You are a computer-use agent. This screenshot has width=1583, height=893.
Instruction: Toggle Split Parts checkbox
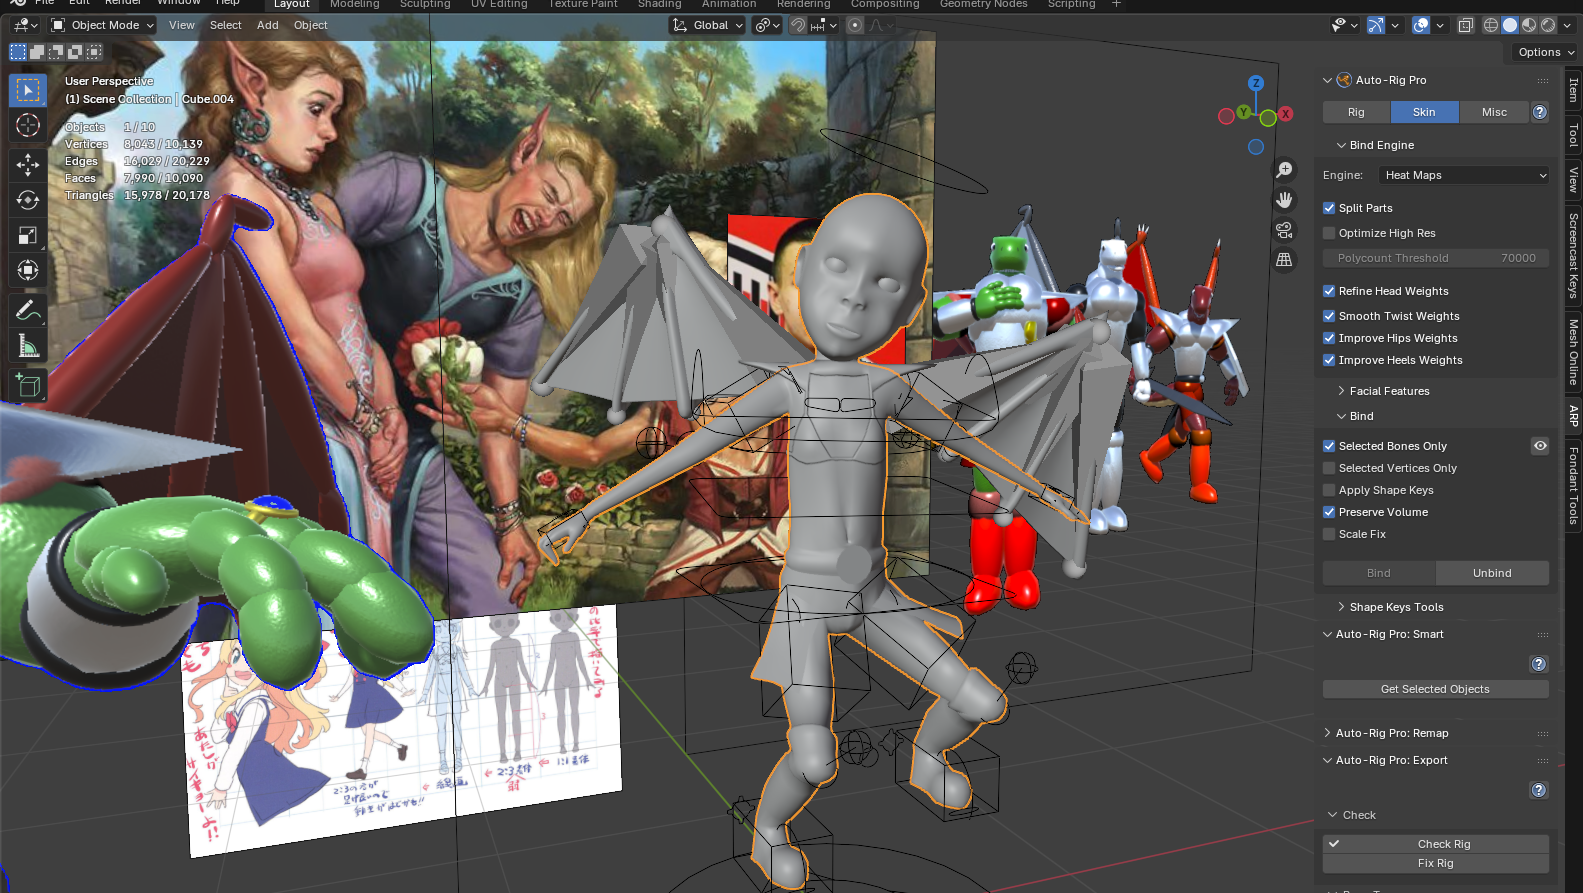click(1329, 208)
